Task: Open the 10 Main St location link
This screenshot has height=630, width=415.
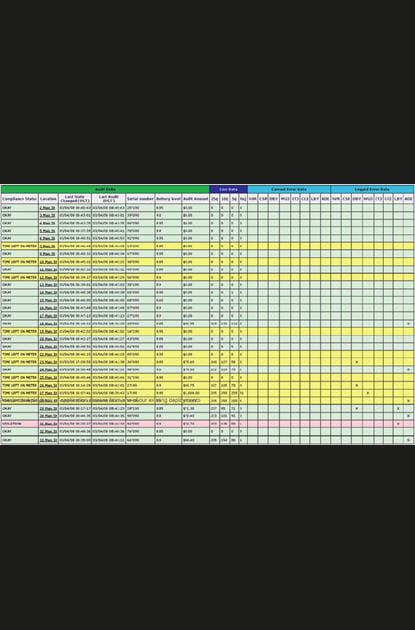Action: click(47, 262)
